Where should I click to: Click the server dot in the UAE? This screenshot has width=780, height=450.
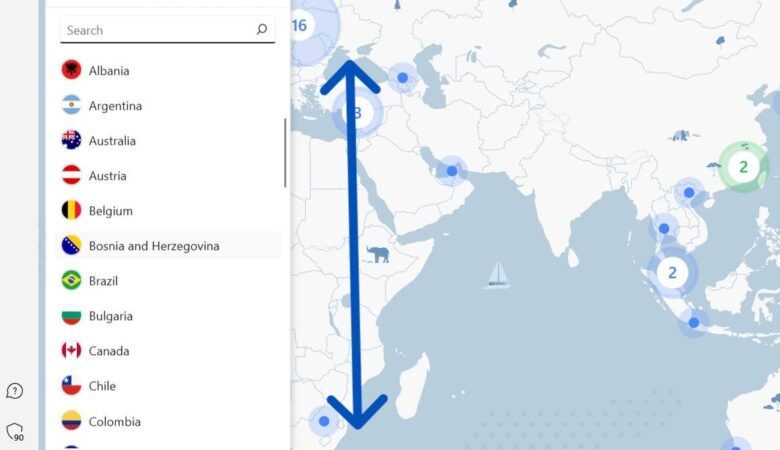coord(452,171)
